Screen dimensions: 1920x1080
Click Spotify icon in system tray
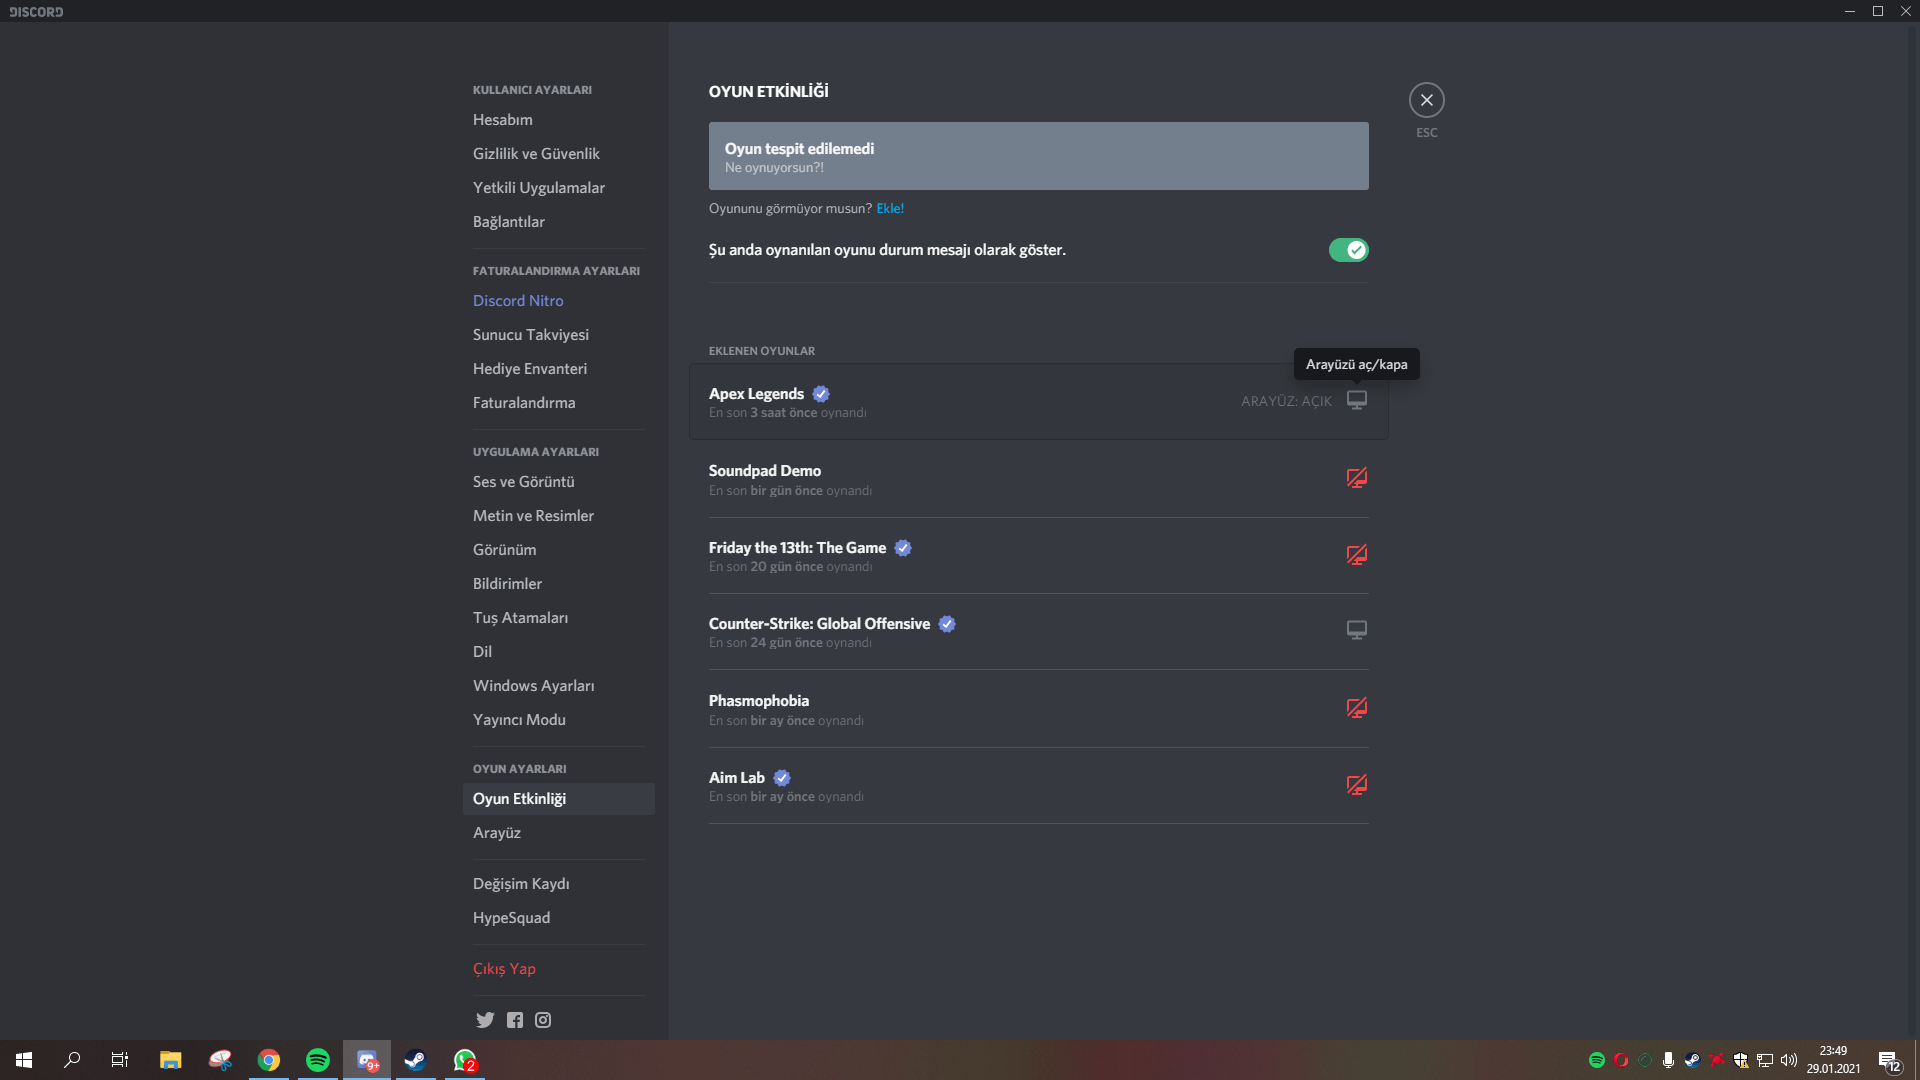[x=1597, y=1060]
